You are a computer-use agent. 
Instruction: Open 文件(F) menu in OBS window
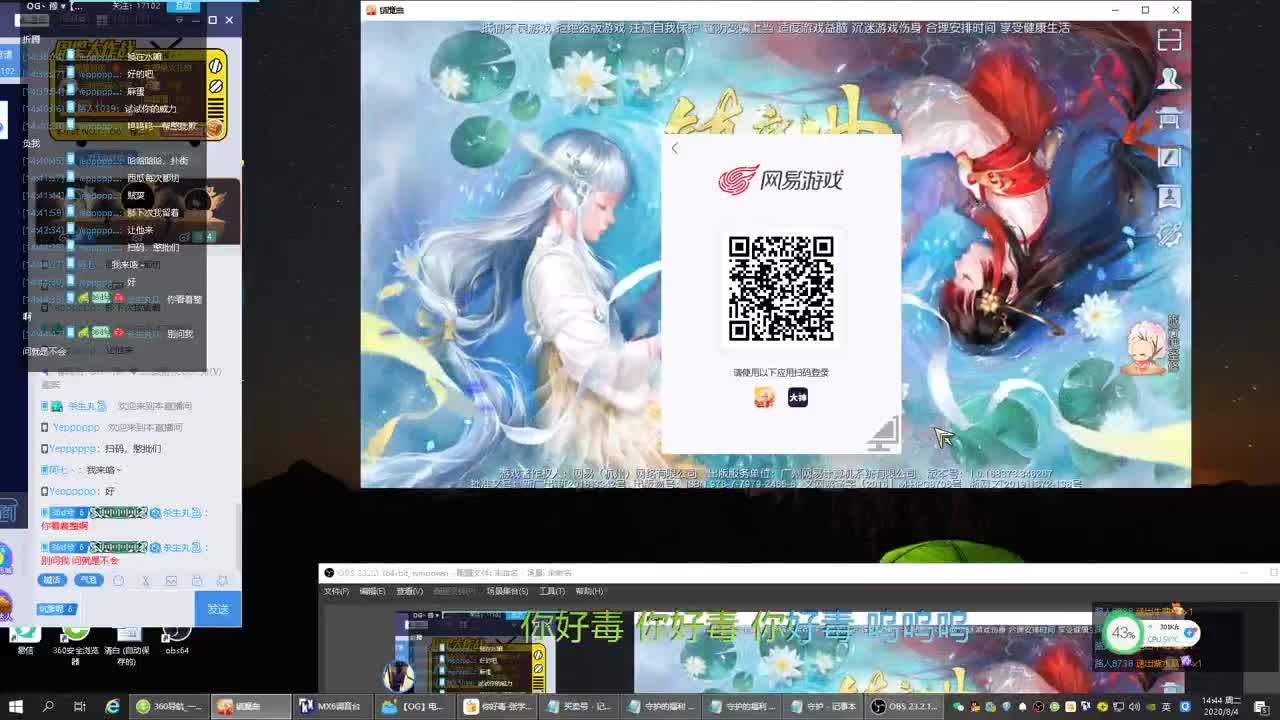[336, 591]
